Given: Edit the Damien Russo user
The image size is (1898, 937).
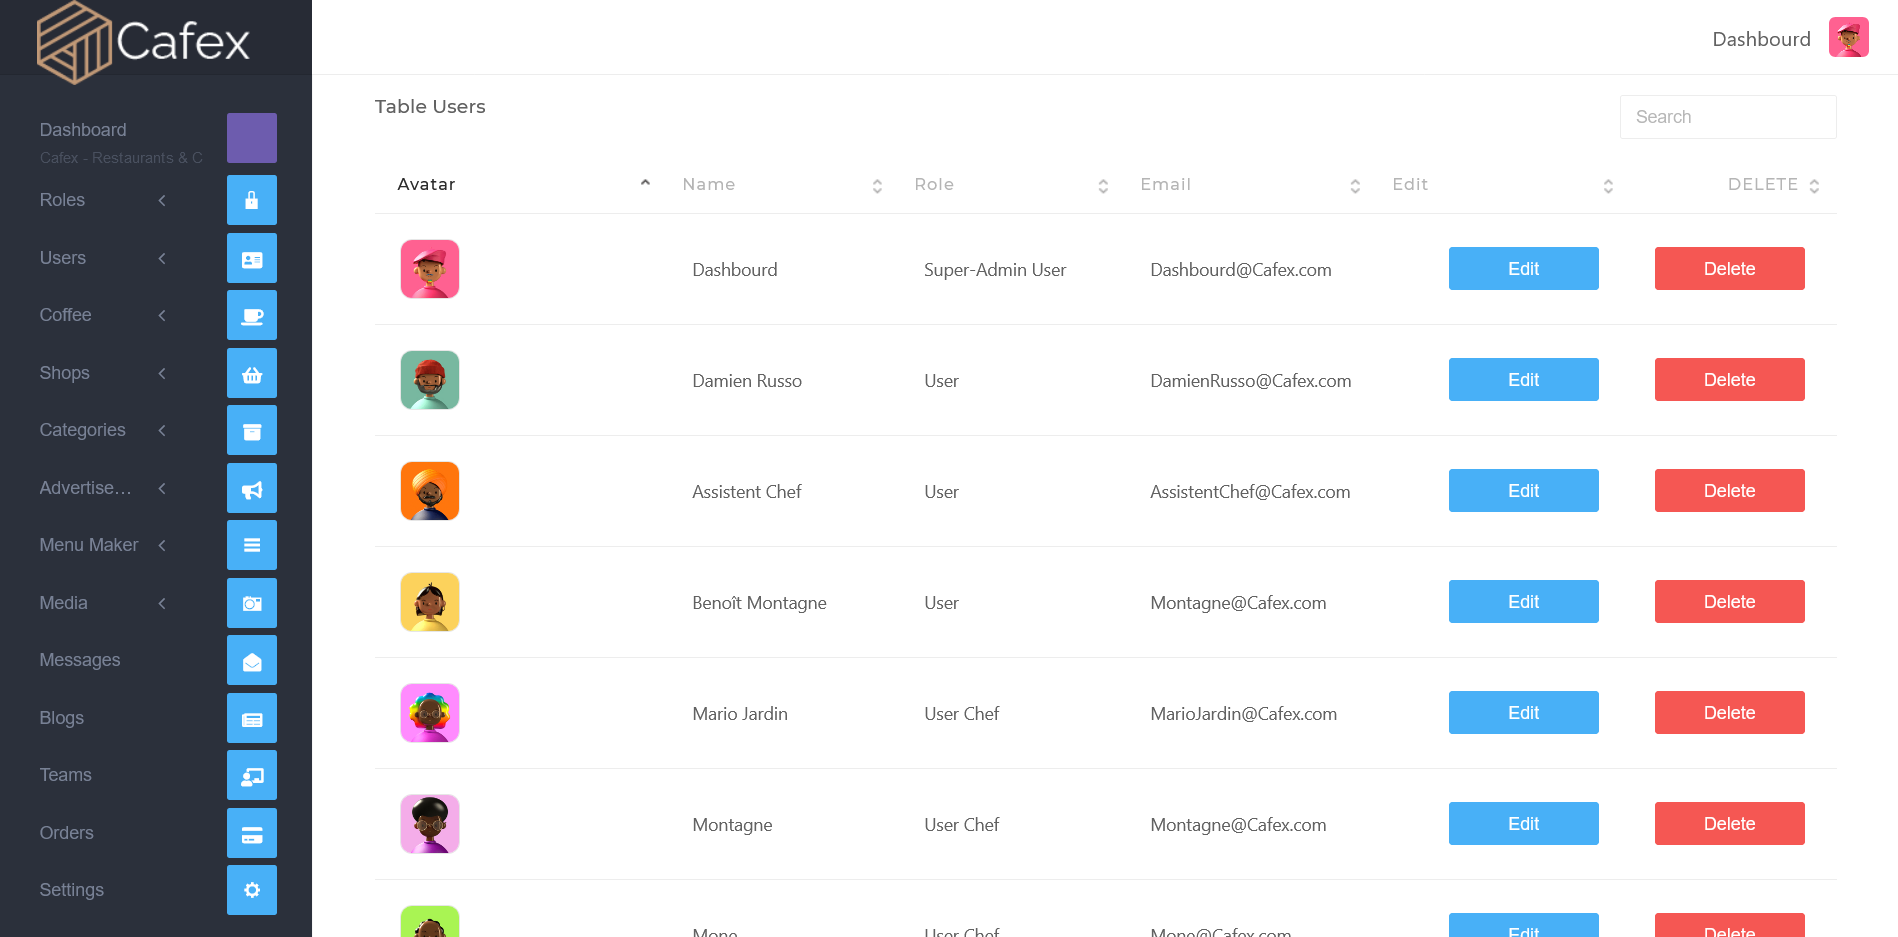Looking at the screenshot, I should pos(1523,380).
